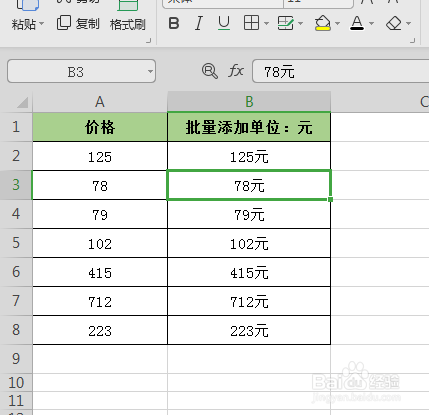Open the eraser dropdown arrow
Viewport: 429px width, 415px height.
409,23
